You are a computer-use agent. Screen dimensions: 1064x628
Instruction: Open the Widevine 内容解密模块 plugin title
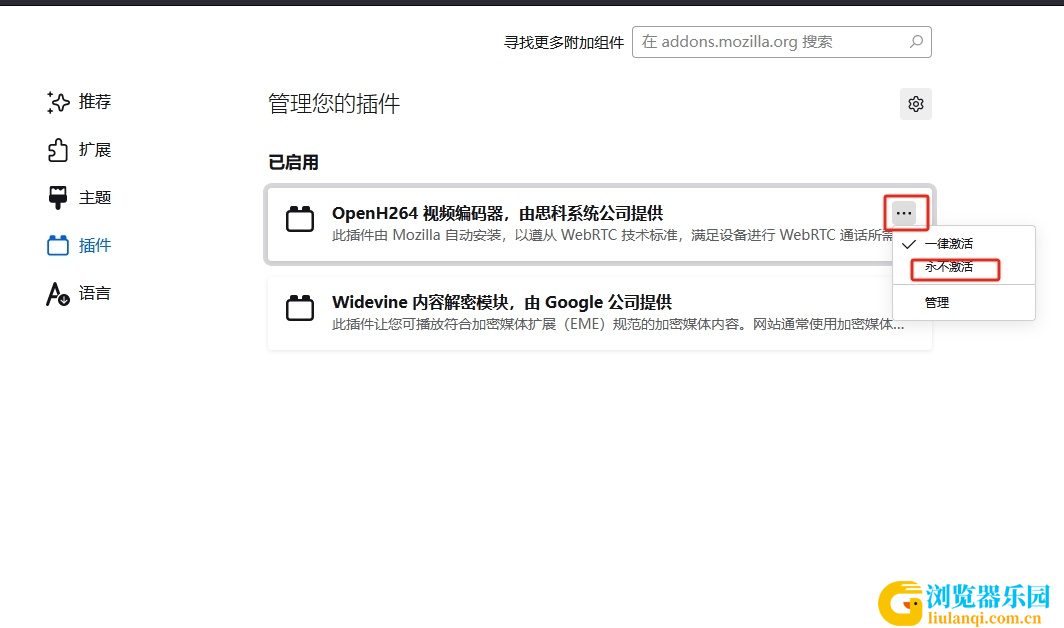coord(502,302)
